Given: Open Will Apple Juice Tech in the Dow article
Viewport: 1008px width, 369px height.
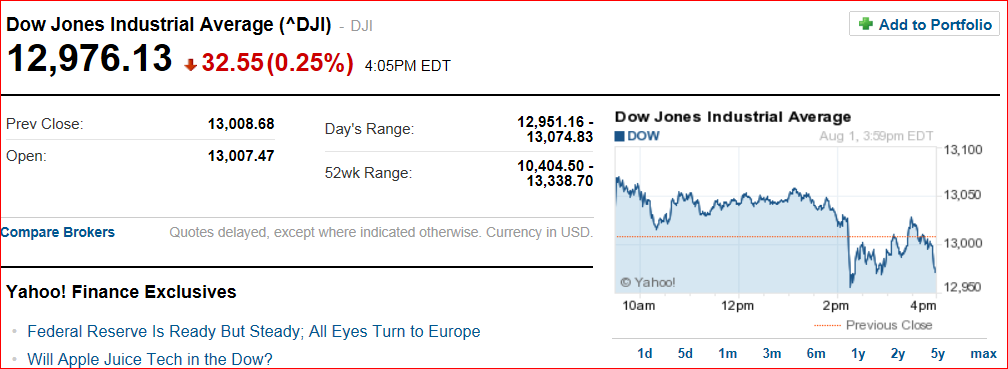Looking at the screenshot, I should (150, 359).
